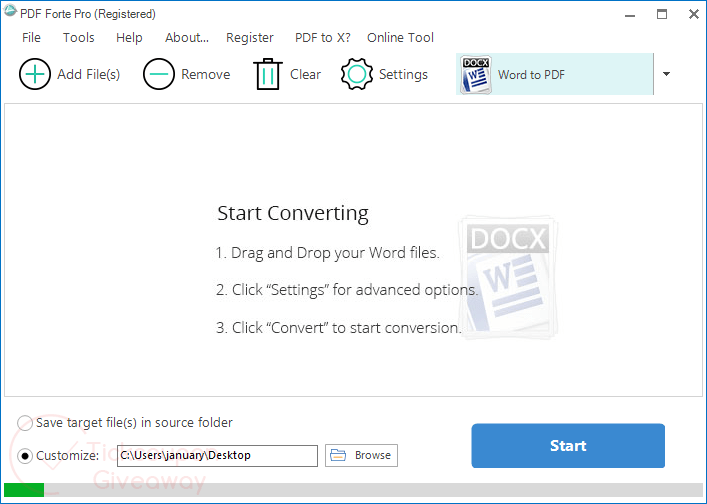This screenshot has height=504, width=707.
Task: Click the Settings for advanced options instruction
Action: click(347, 290)
